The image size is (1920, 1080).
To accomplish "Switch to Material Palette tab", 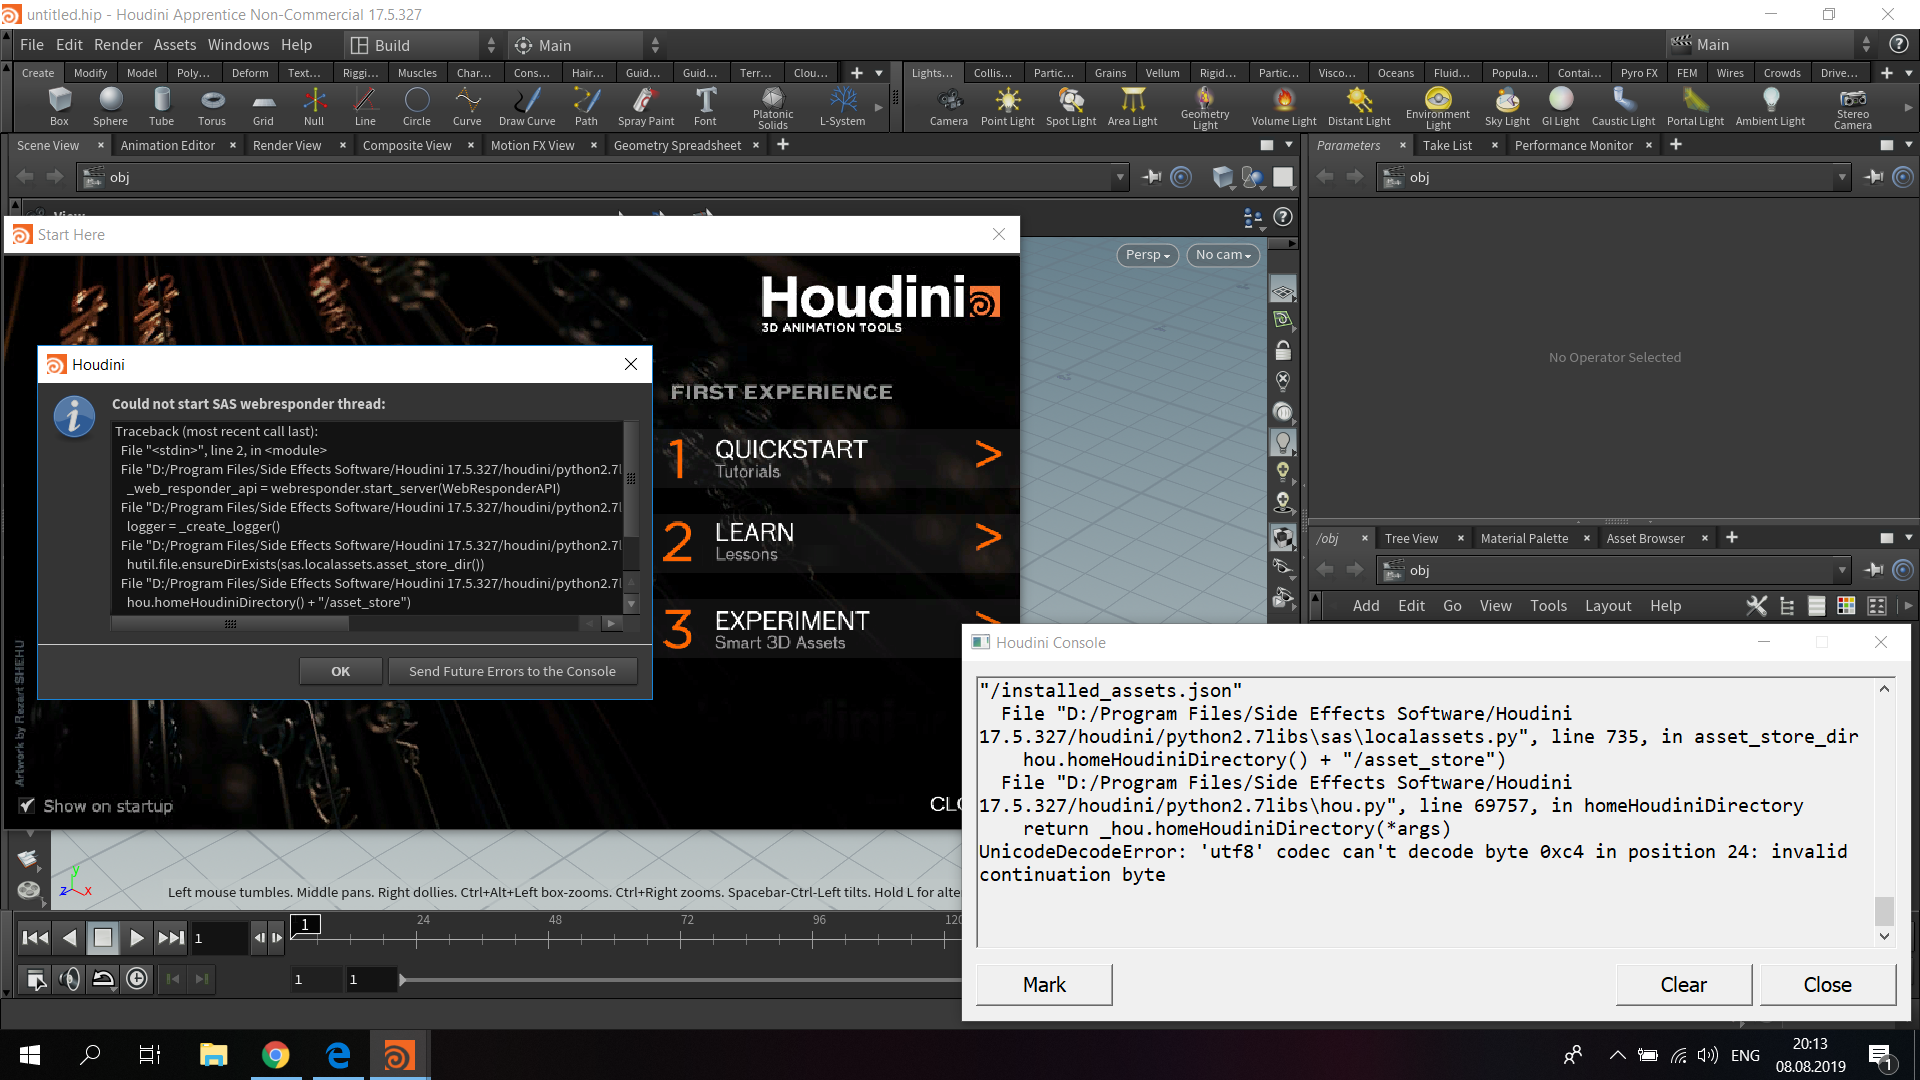I will coord(1524,538).
